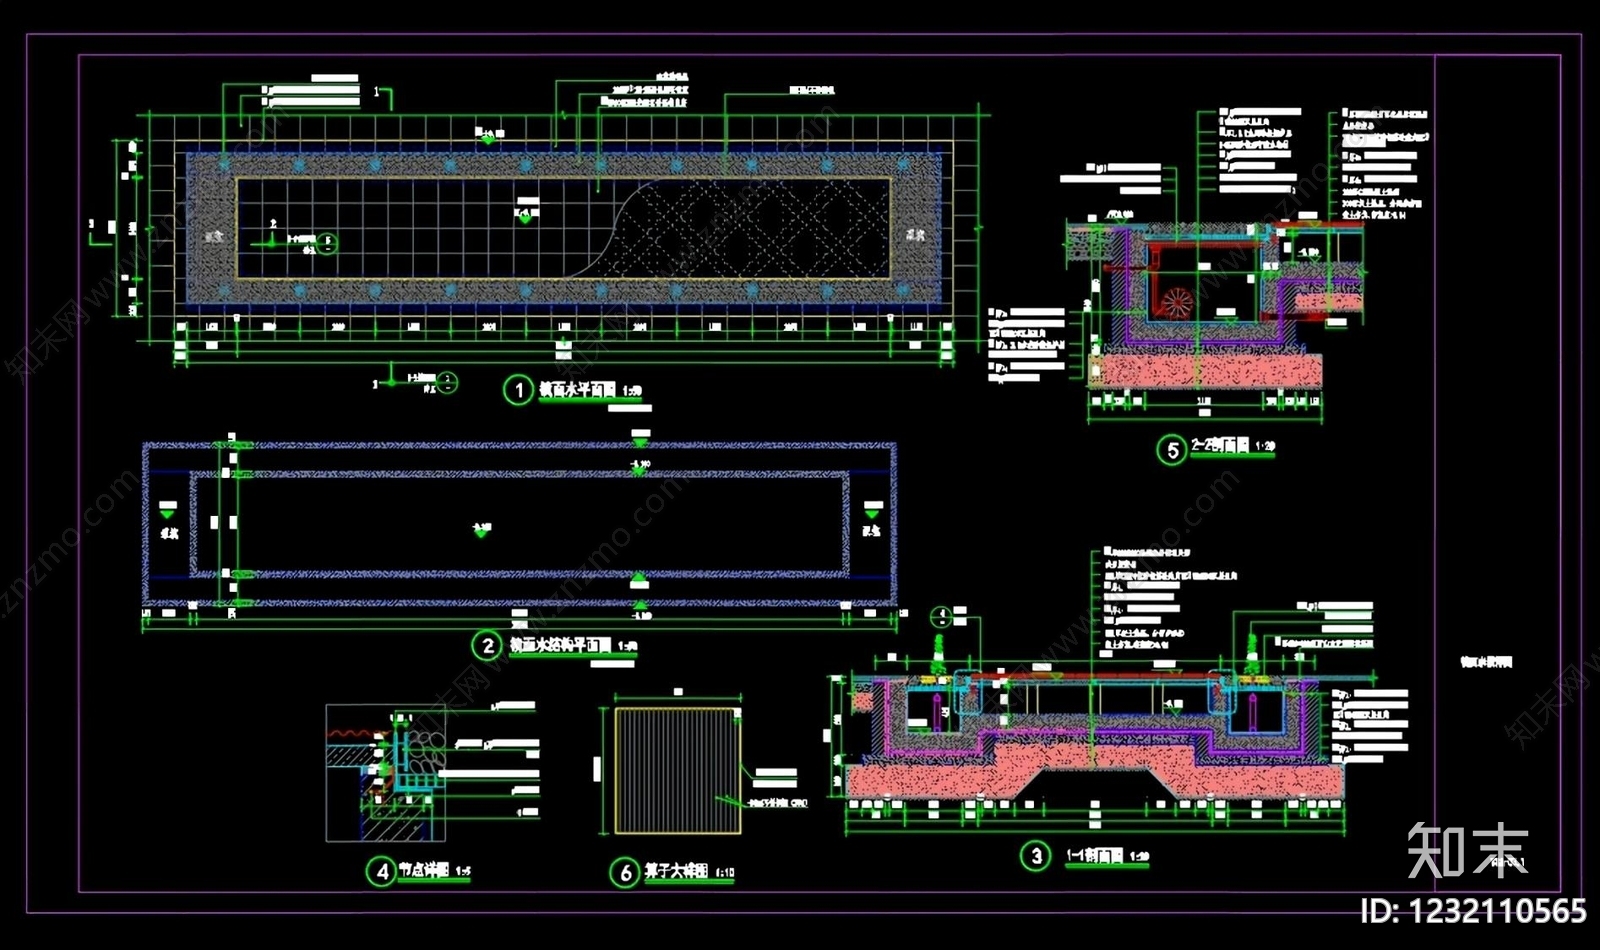Select the node detail drawing above marker 4
Screen dimensions: 1600x950
[x=386, y=773]
